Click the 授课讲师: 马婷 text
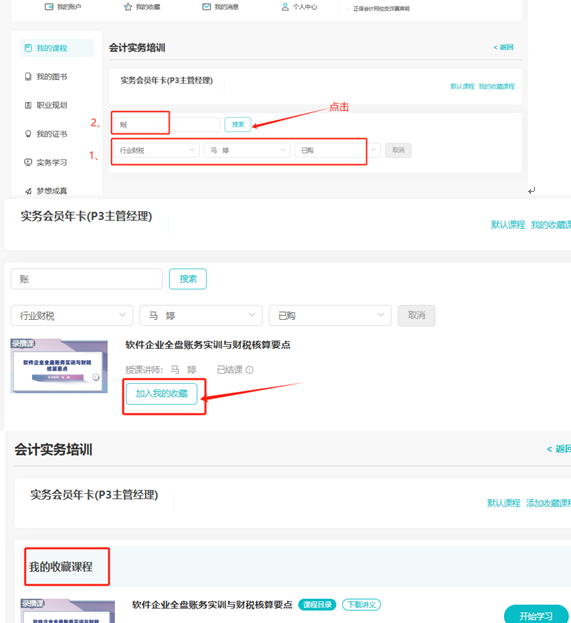Viewport: 571px width, 623px height. pos(161,370)
